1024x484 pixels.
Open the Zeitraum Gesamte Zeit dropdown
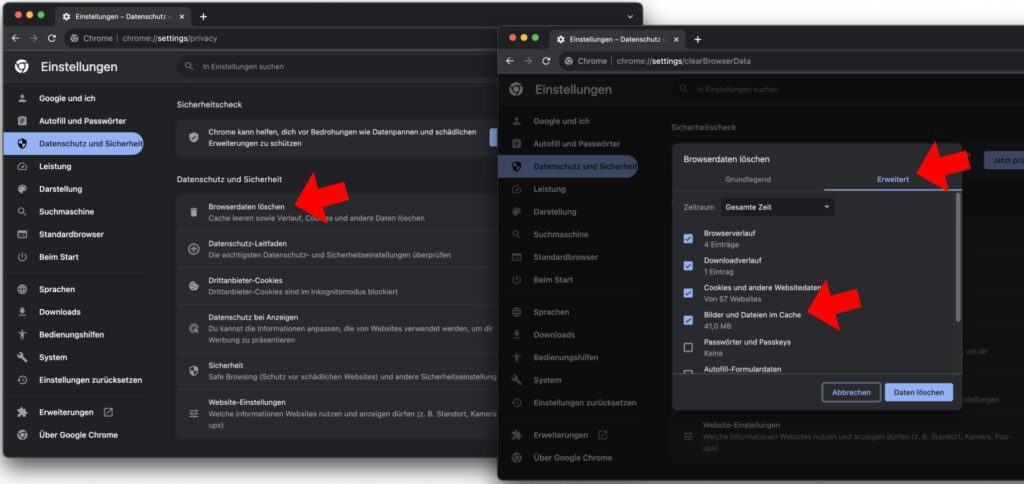[x=777, y=207]
